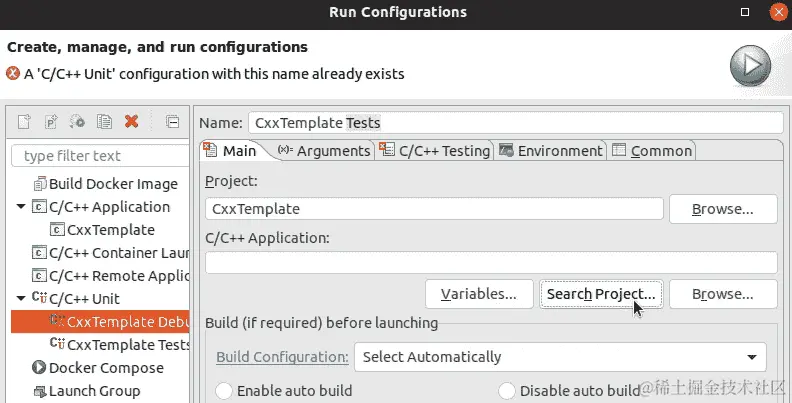Image resolution: width=792 pixels, height=403 pixels.
Task: Collapse the C/C++ Application tree node
Action: pos(21,207)
